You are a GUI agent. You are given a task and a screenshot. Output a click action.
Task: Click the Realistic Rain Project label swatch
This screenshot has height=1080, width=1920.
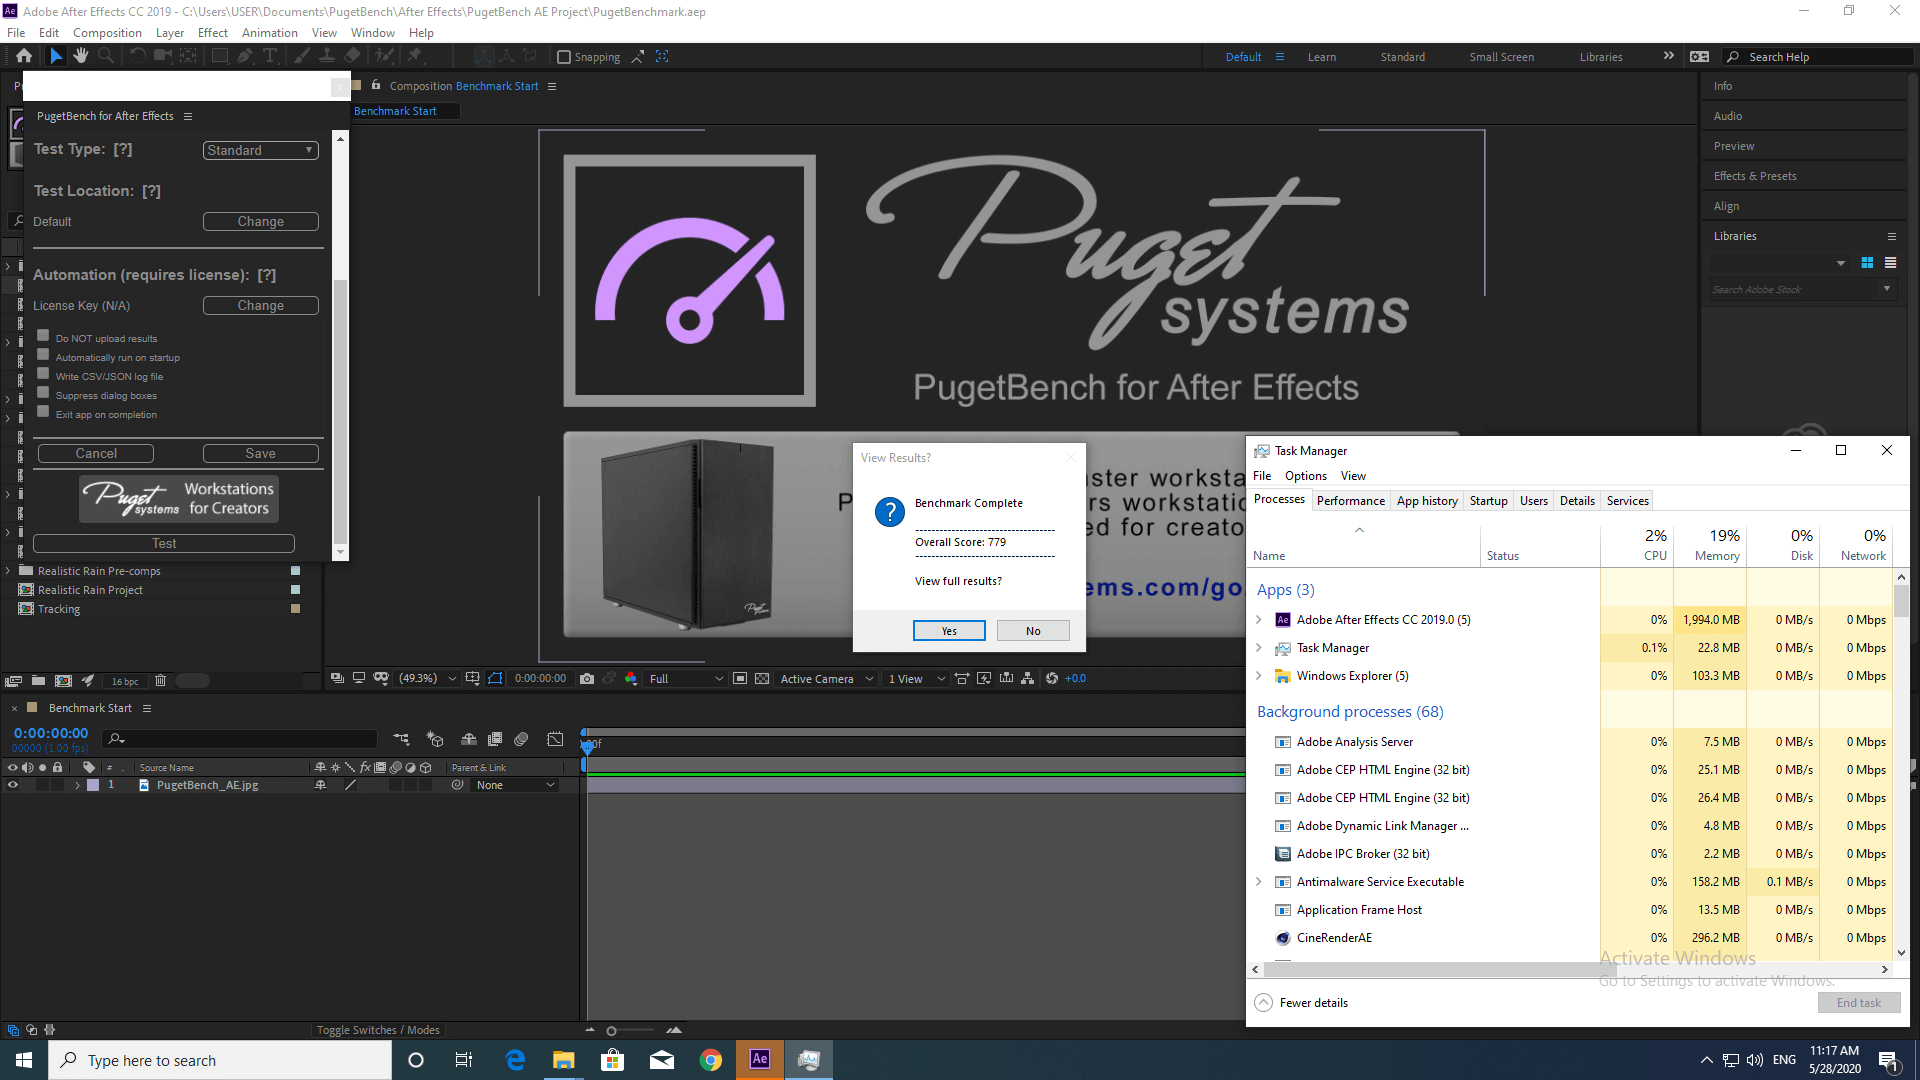(295, 590)
